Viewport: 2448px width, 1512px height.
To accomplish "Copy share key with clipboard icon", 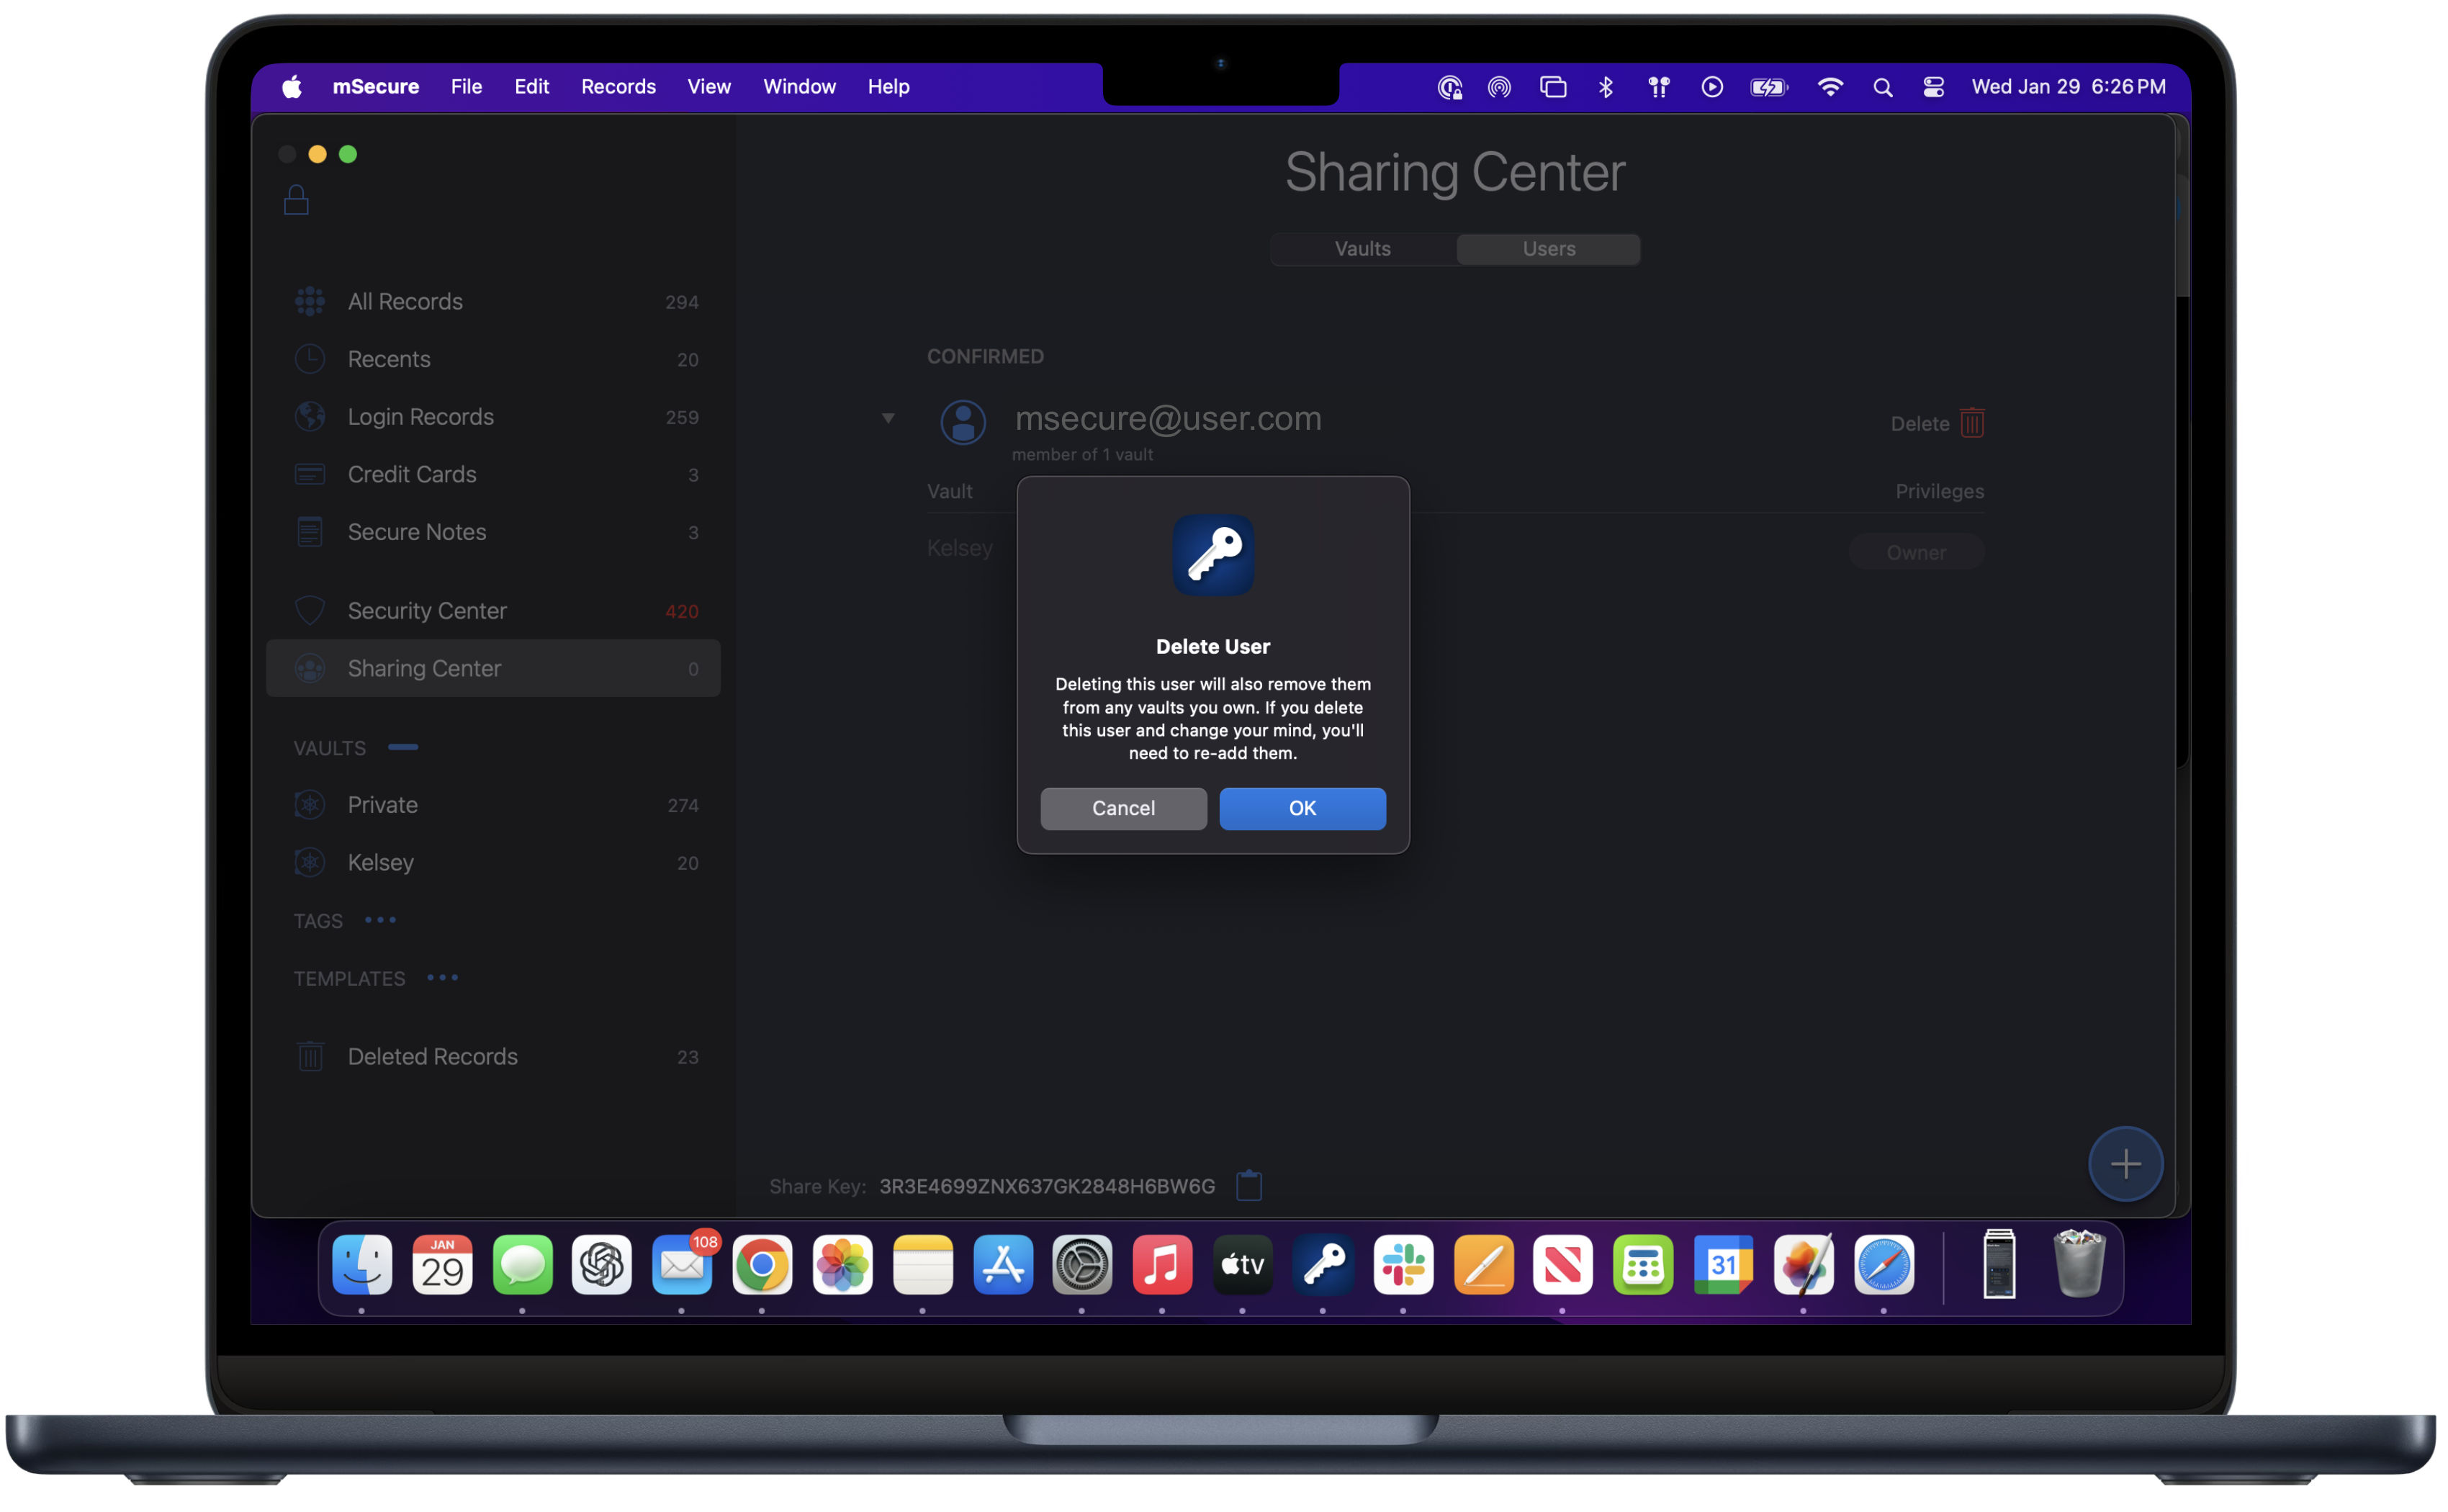I will tap(1249, 1185).
